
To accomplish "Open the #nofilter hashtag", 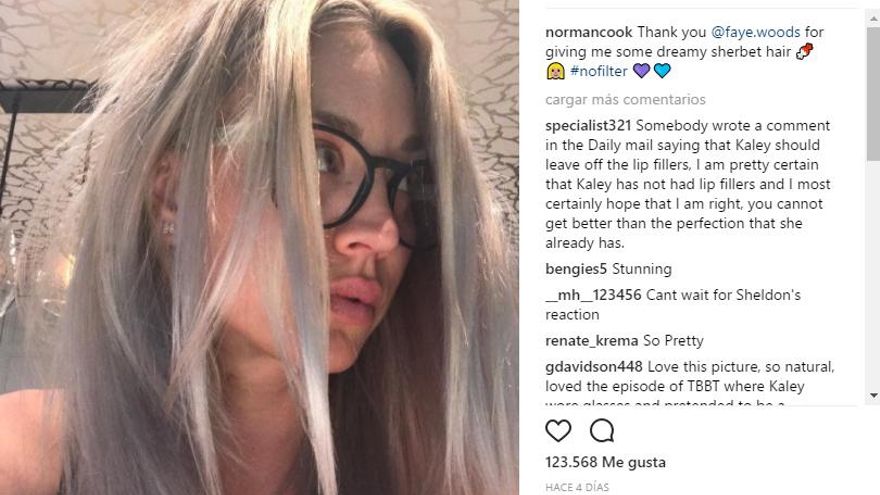I will pyautogui.click(x=598, y=71).
